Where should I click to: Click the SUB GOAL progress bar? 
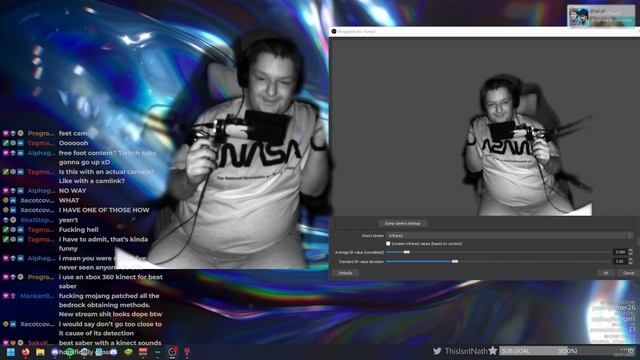pos(568,351)
